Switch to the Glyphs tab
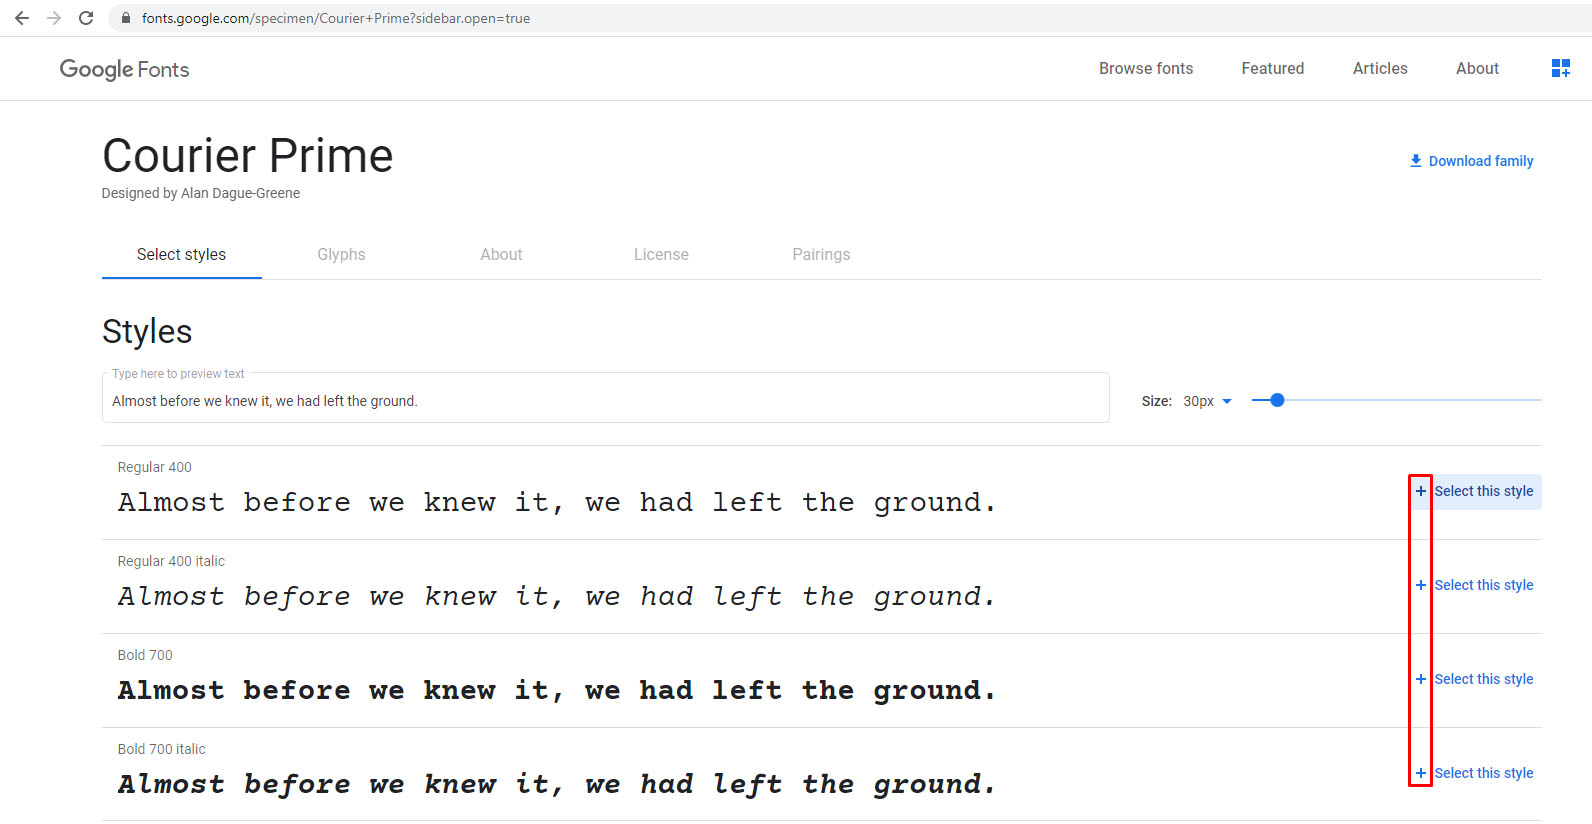The height and width of the screenshot is (824, 1592). [341, 255]
